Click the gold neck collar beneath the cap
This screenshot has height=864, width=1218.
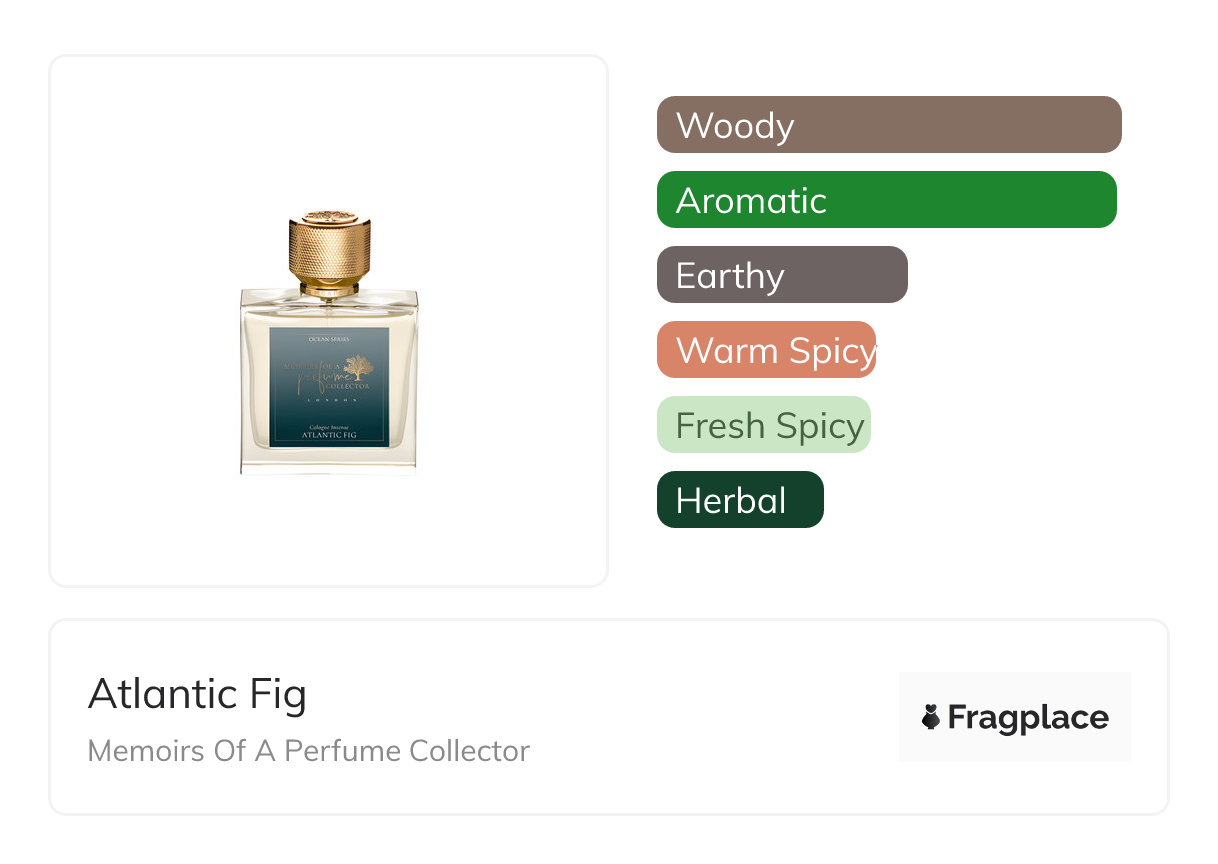pos(329,288)
